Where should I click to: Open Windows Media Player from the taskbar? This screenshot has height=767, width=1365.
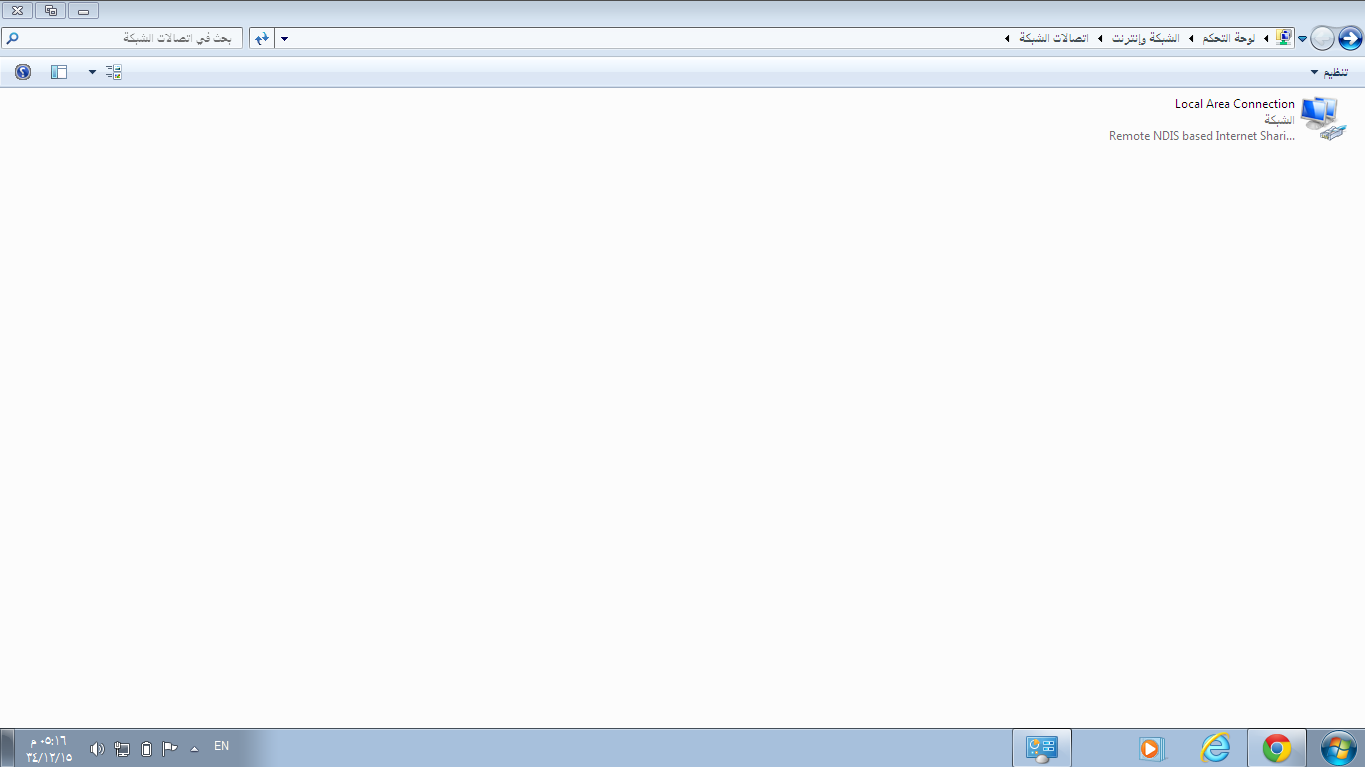point(1152,748)
